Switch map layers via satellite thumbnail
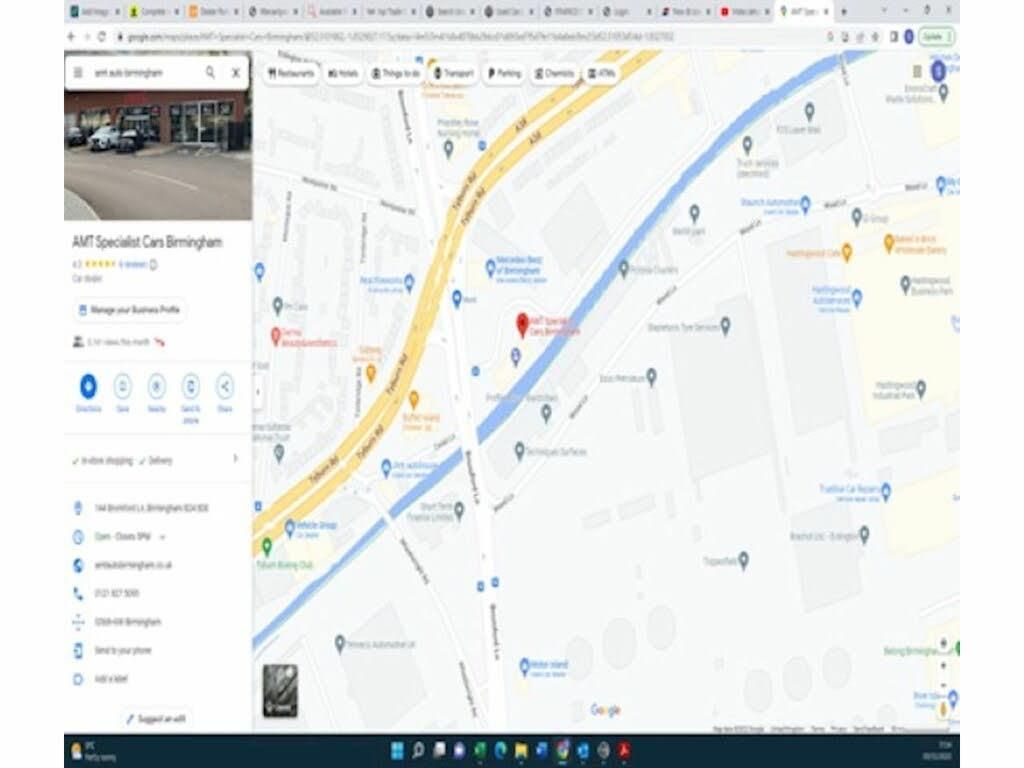 coord(280,690)
